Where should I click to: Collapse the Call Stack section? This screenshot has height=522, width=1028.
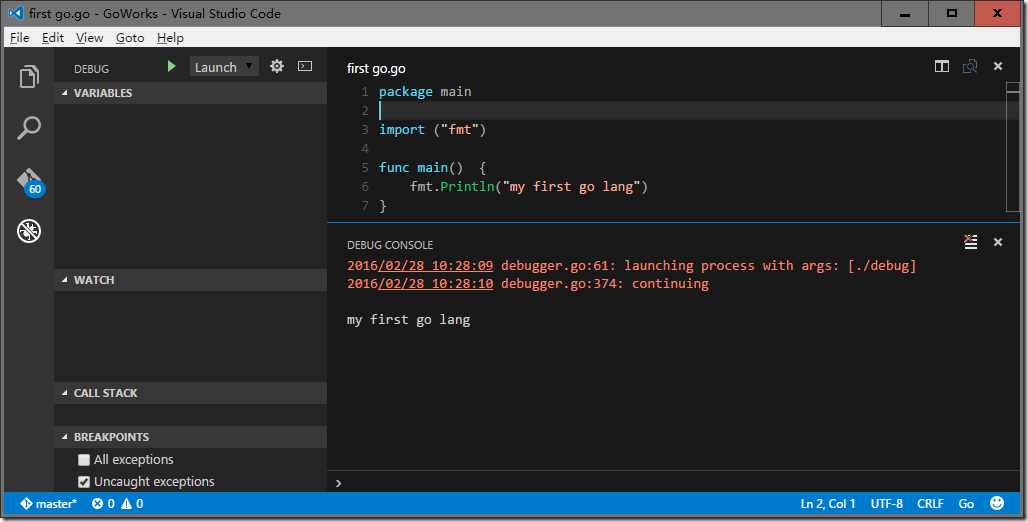[105, 393]
